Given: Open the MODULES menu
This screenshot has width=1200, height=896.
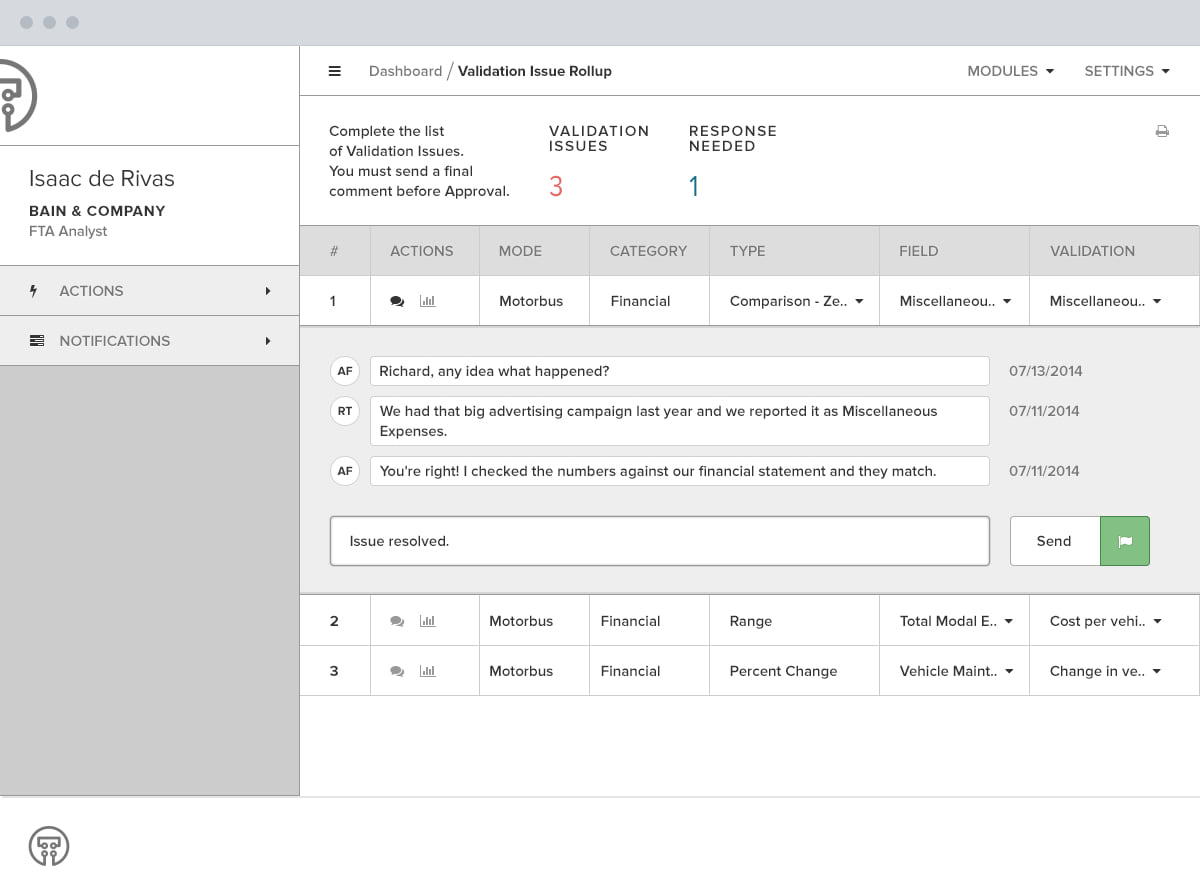Looking at the screenshot, I should [1010, 71].
